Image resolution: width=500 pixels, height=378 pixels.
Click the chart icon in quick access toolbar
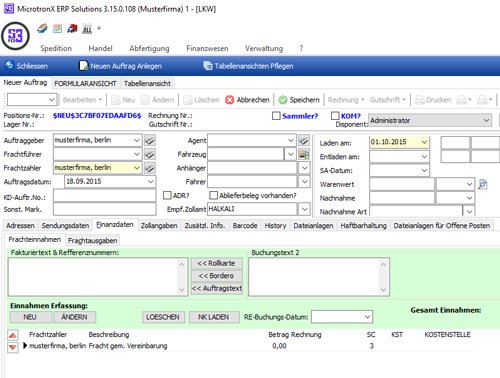87,29
